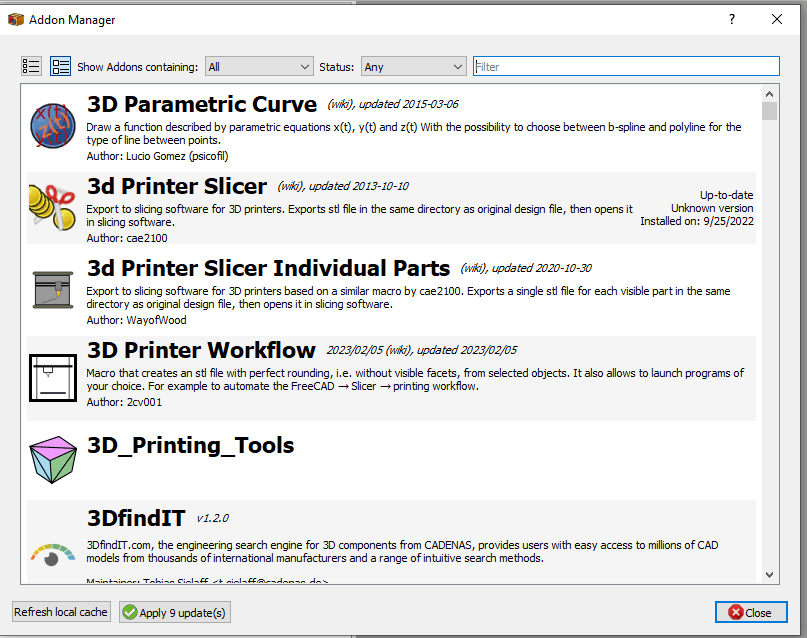Apply the 9 pending updates

pyautogui.click(x=174, y=611)
